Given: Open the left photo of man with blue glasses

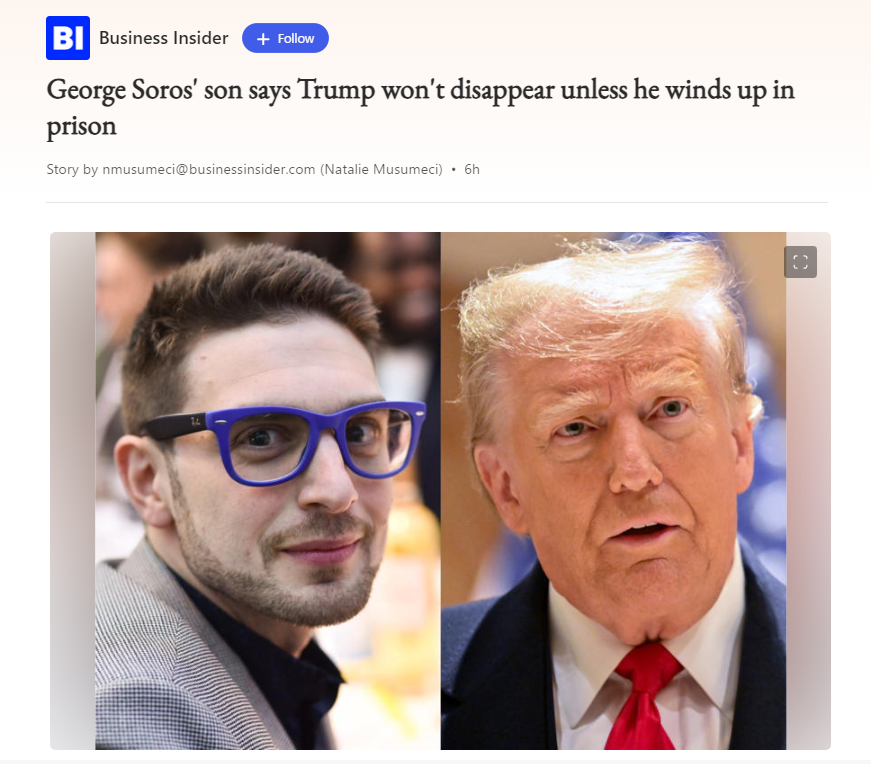Looking at the screenshot, I should pyautogui.click(x=268, y=491).
